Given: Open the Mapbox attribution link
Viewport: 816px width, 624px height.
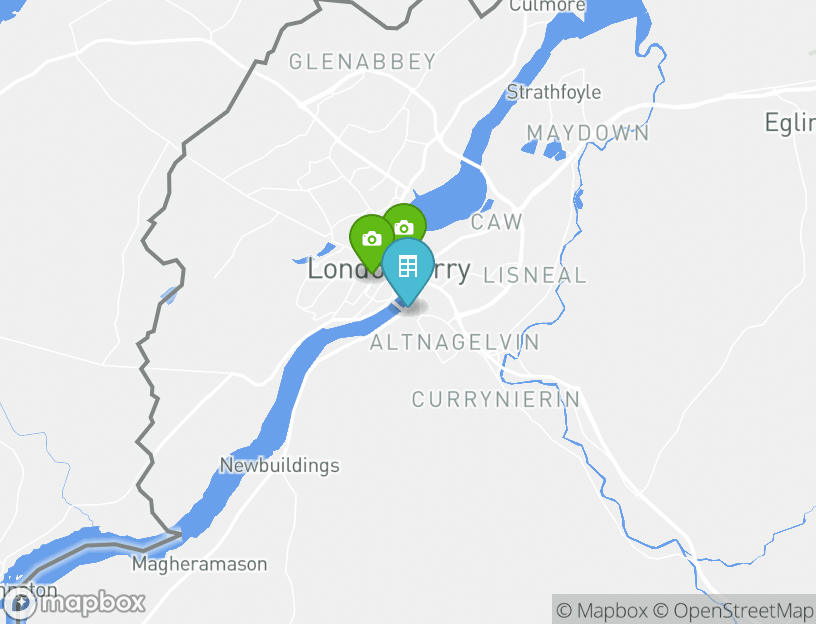Looking at the screenshot, I should point(602,610).
